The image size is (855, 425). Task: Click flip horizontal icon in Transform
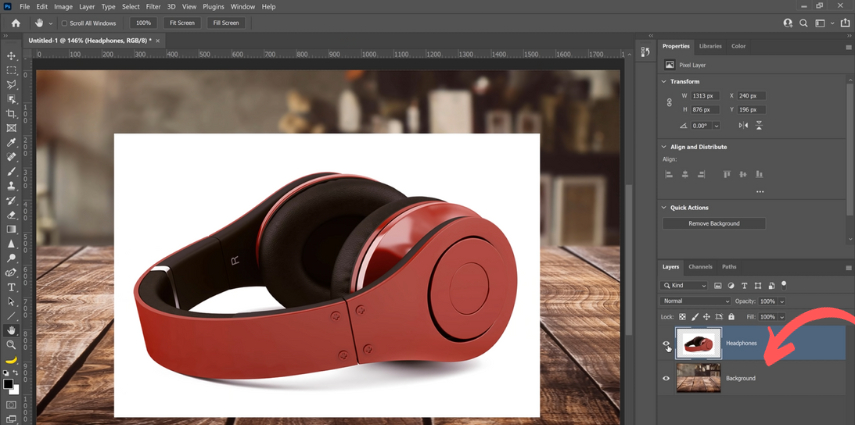click(x=743, y=125)
